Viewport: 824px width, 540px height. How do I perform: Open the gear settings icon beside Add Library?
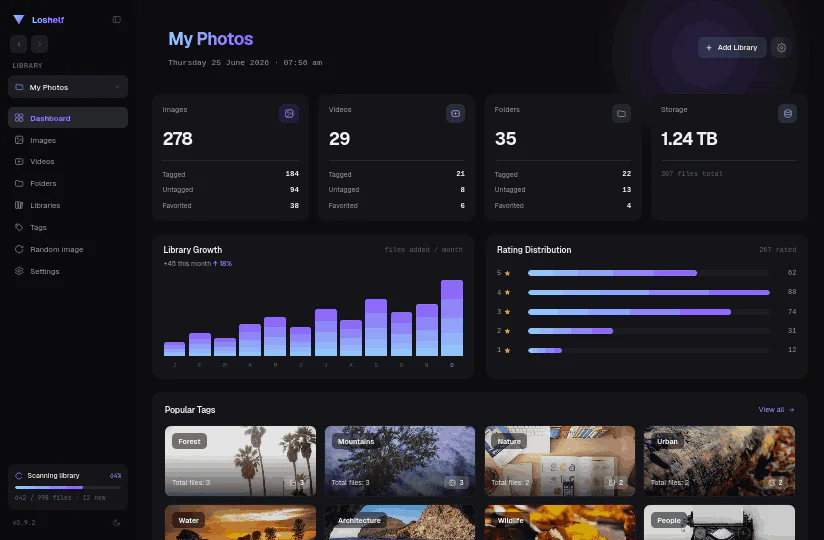coord(781,48)
